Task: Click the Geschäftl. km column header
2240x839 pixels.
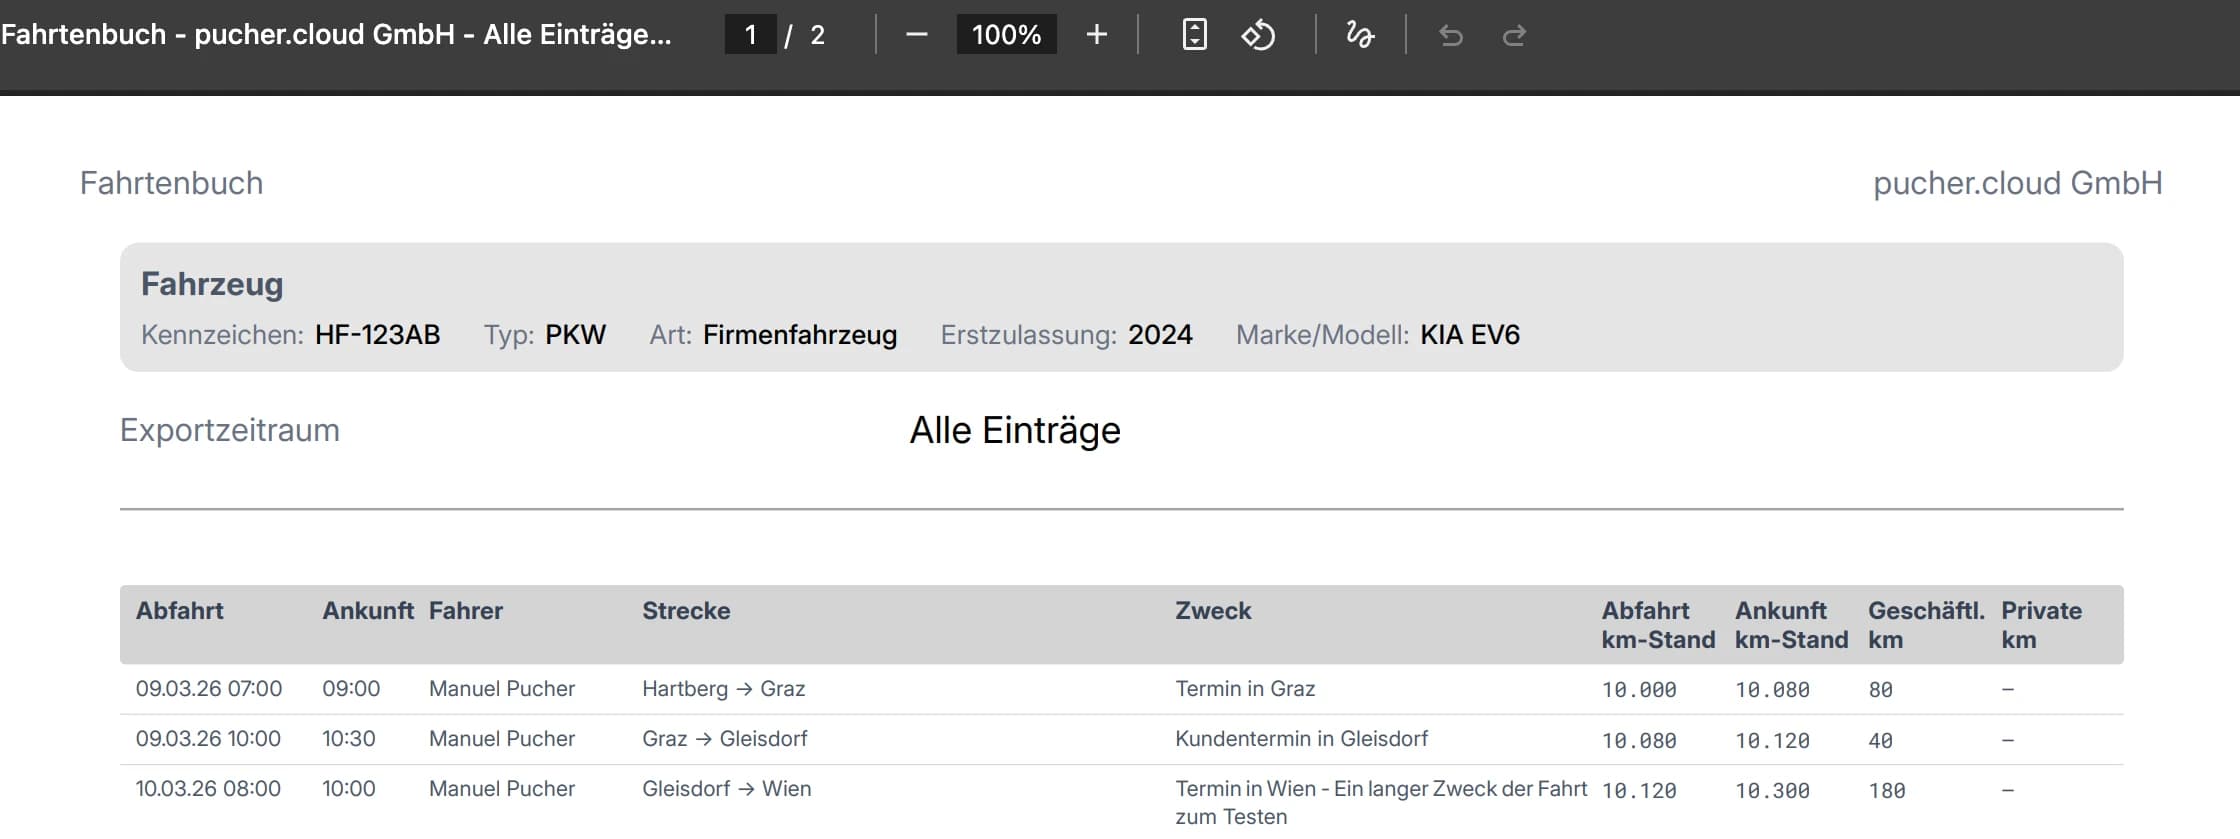Action: point(1926,625)
